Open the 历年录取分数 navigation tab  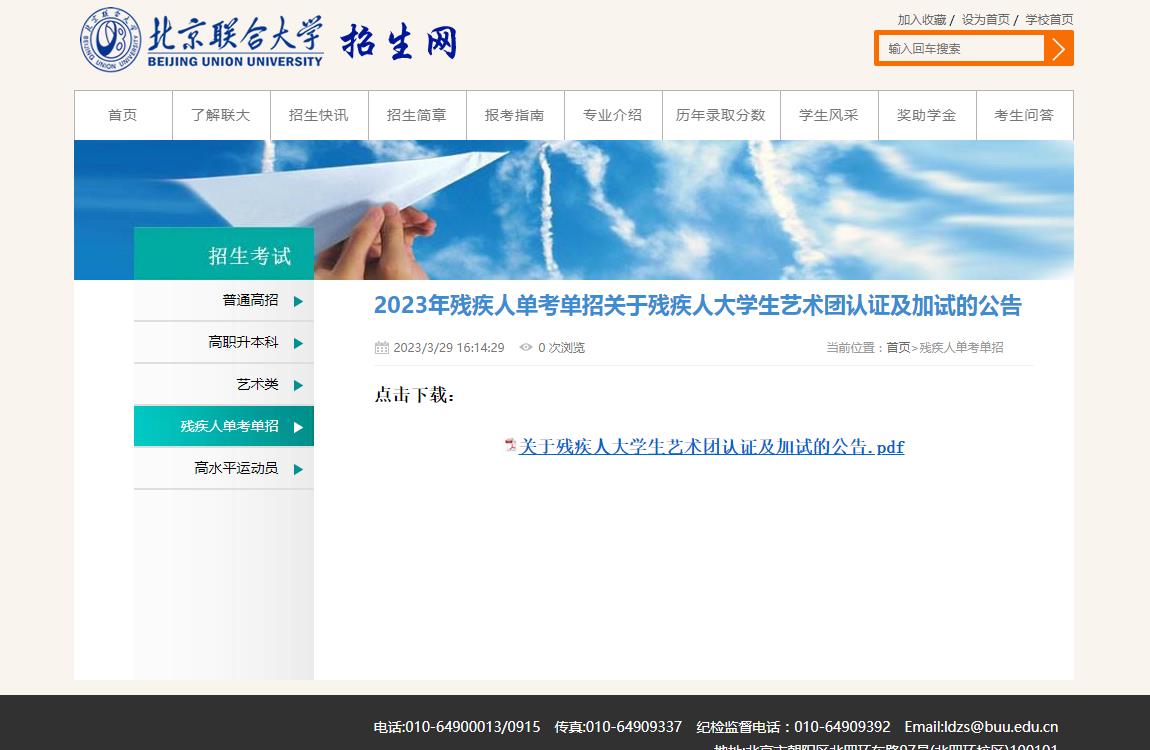coord(721,115)
